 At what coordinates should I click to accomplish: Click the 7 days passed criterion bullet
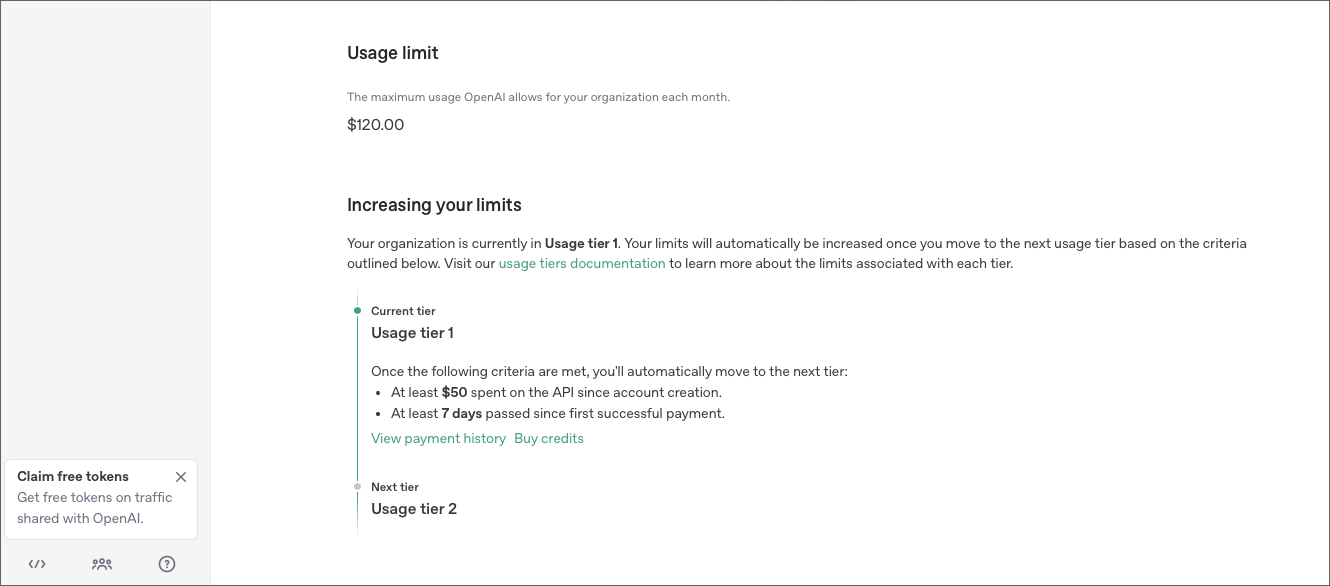coord(557,414)
